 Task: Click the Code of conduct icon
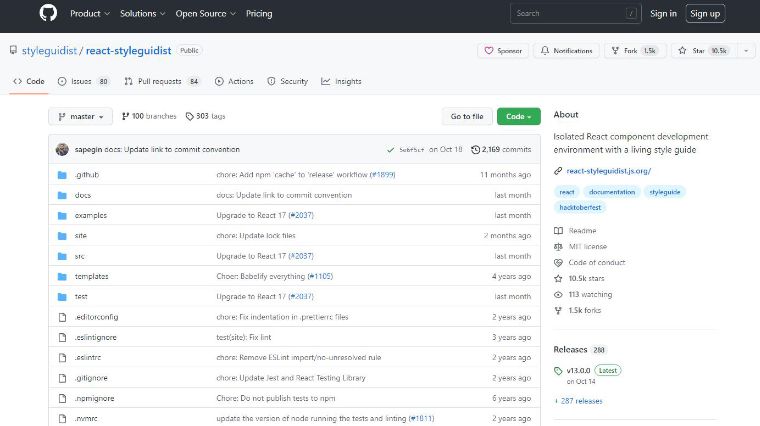point(558,263)
